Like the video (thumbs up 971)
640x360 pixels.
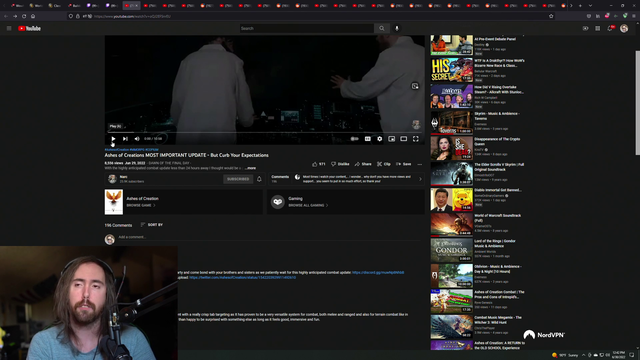coord(319,164)
